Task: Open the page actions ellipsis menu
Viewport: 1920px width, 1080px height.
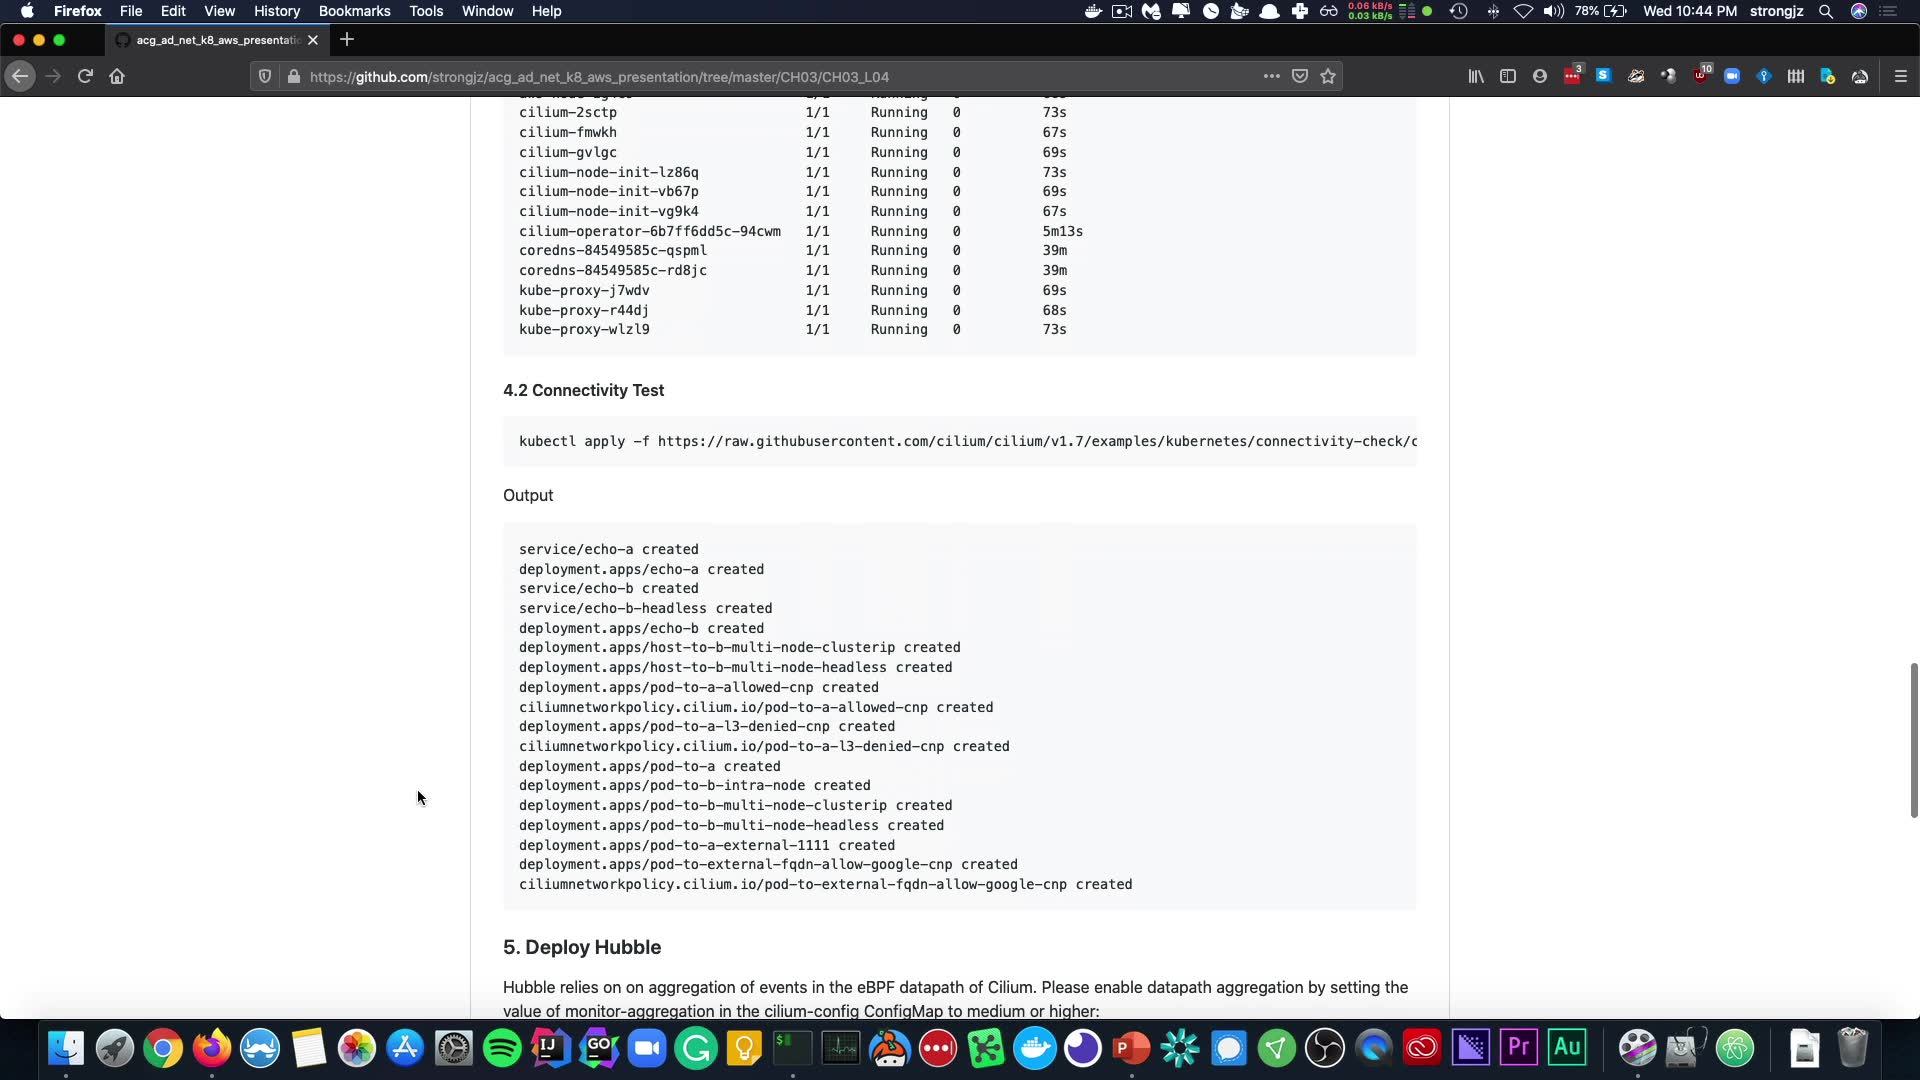Action: 1271,76
